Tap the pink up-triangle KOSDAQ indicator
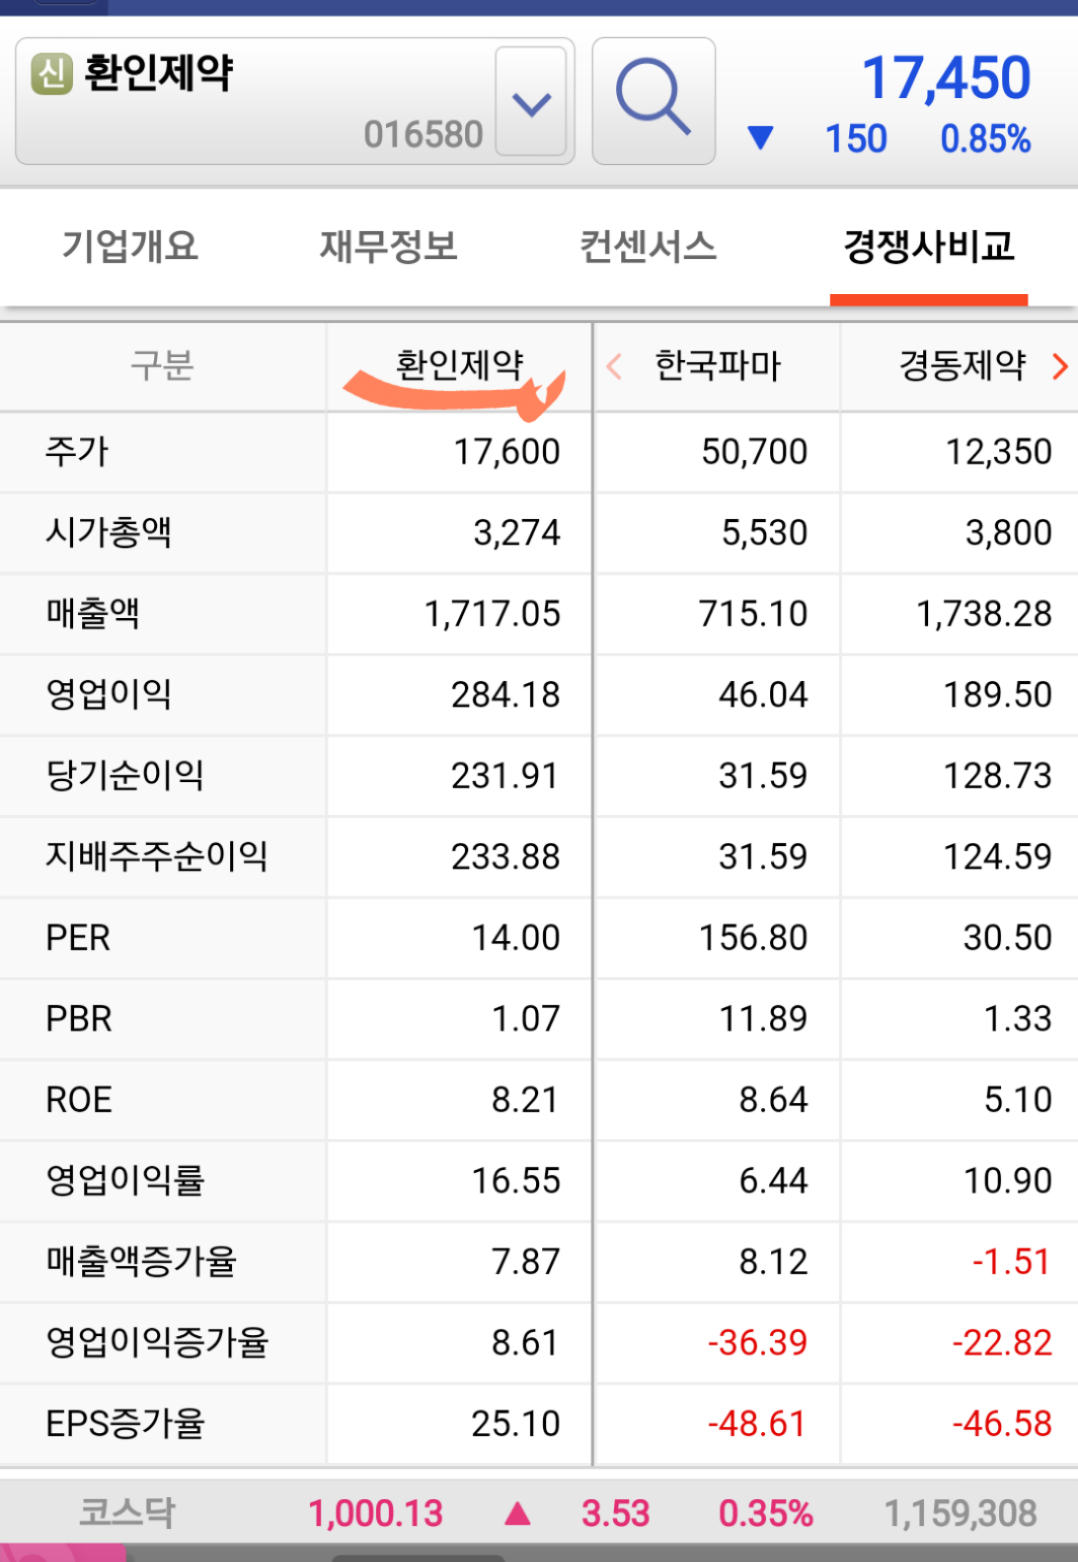The height and width of the screenshot is (1562, 1078). [x=517, y=1513]
